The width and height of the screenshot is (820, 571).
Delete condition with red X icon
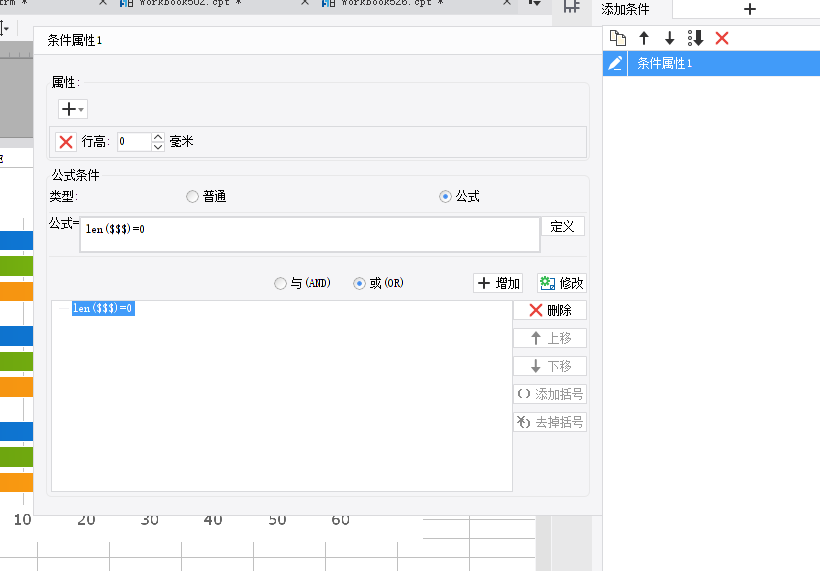coord(722,38)
